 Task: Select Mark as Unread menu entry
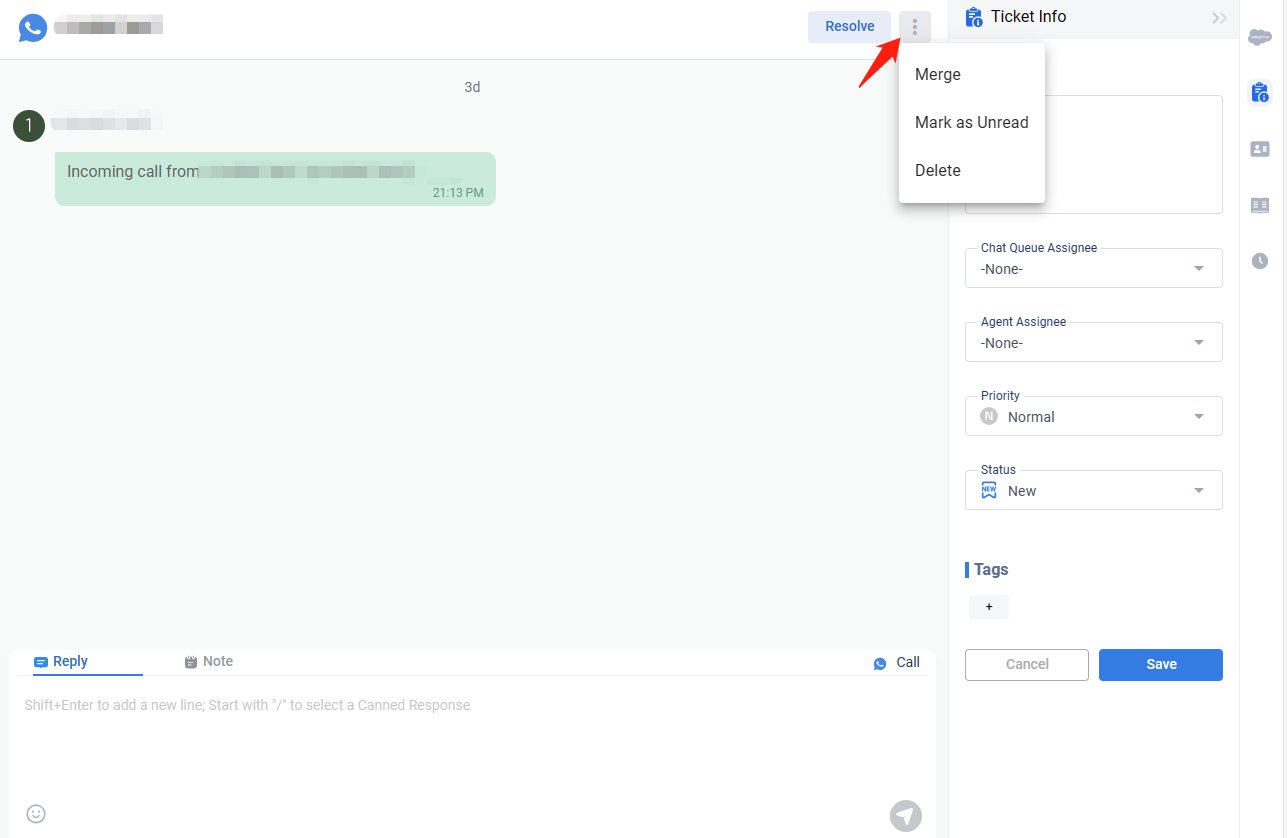tap(971, 123)
